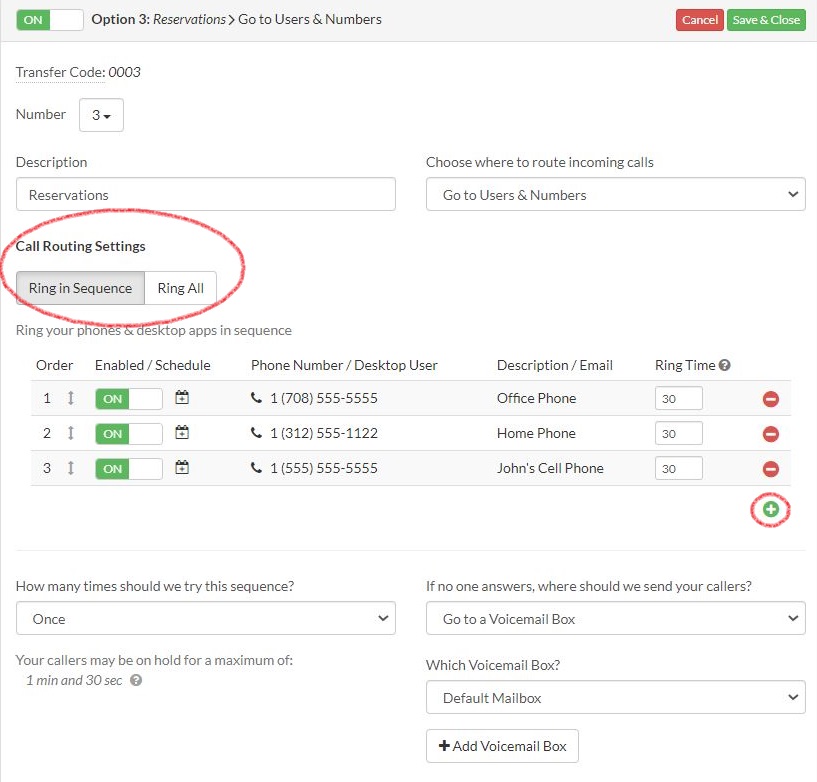817x782 pixels.
Task: Click the maximum hold time help icon
Action: [x=136, y=680]
